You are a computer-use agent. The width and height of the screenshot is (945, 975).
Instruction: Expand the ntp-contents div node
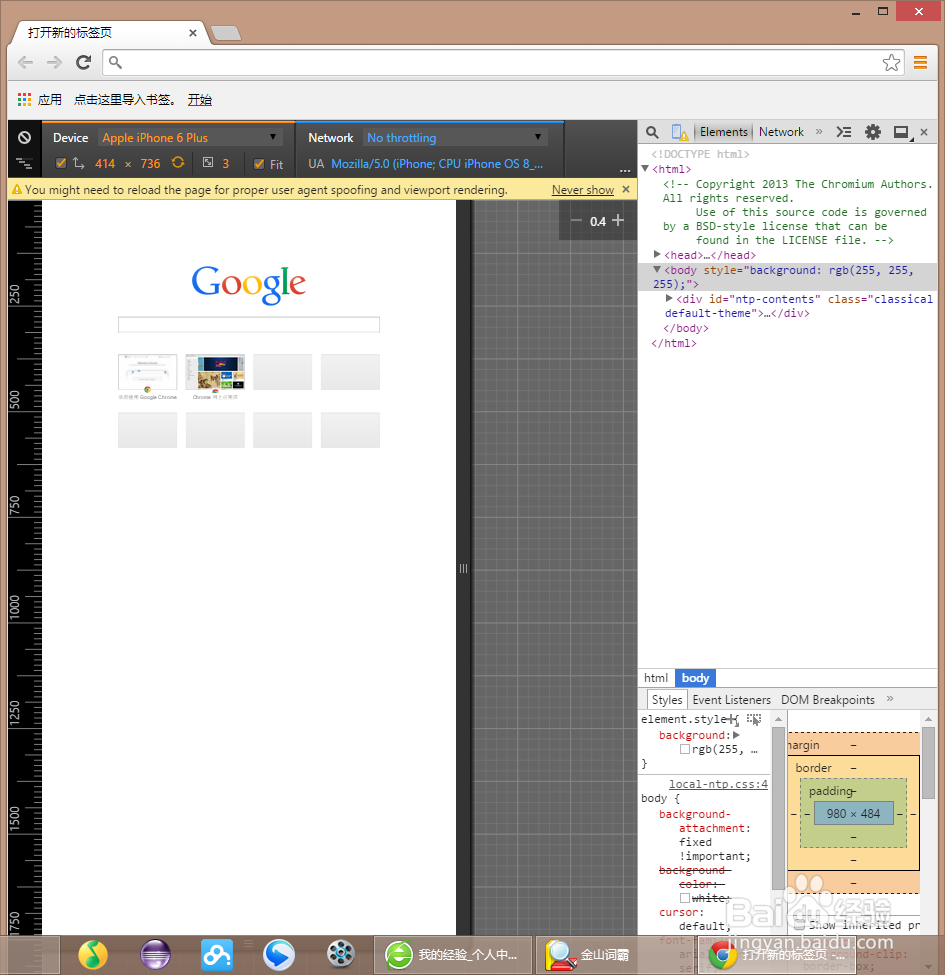click(669, 298)
